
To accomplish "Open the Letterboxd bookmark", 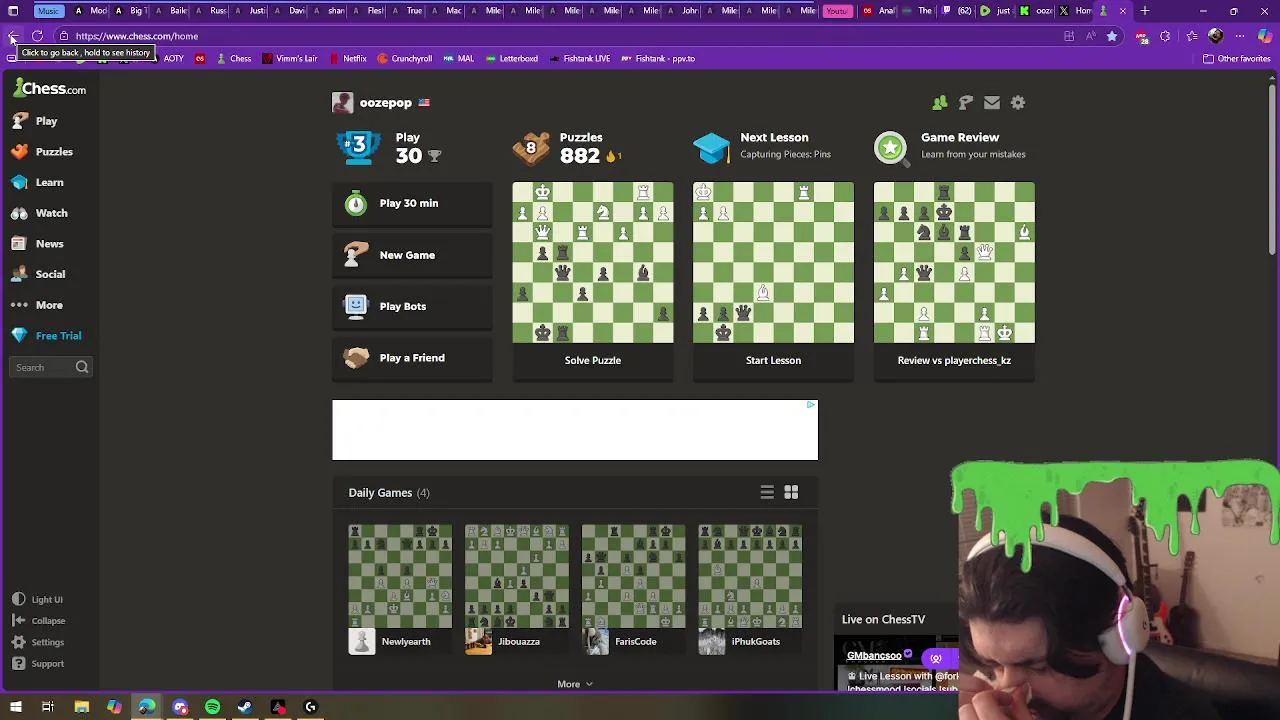I will coord(511,58).
